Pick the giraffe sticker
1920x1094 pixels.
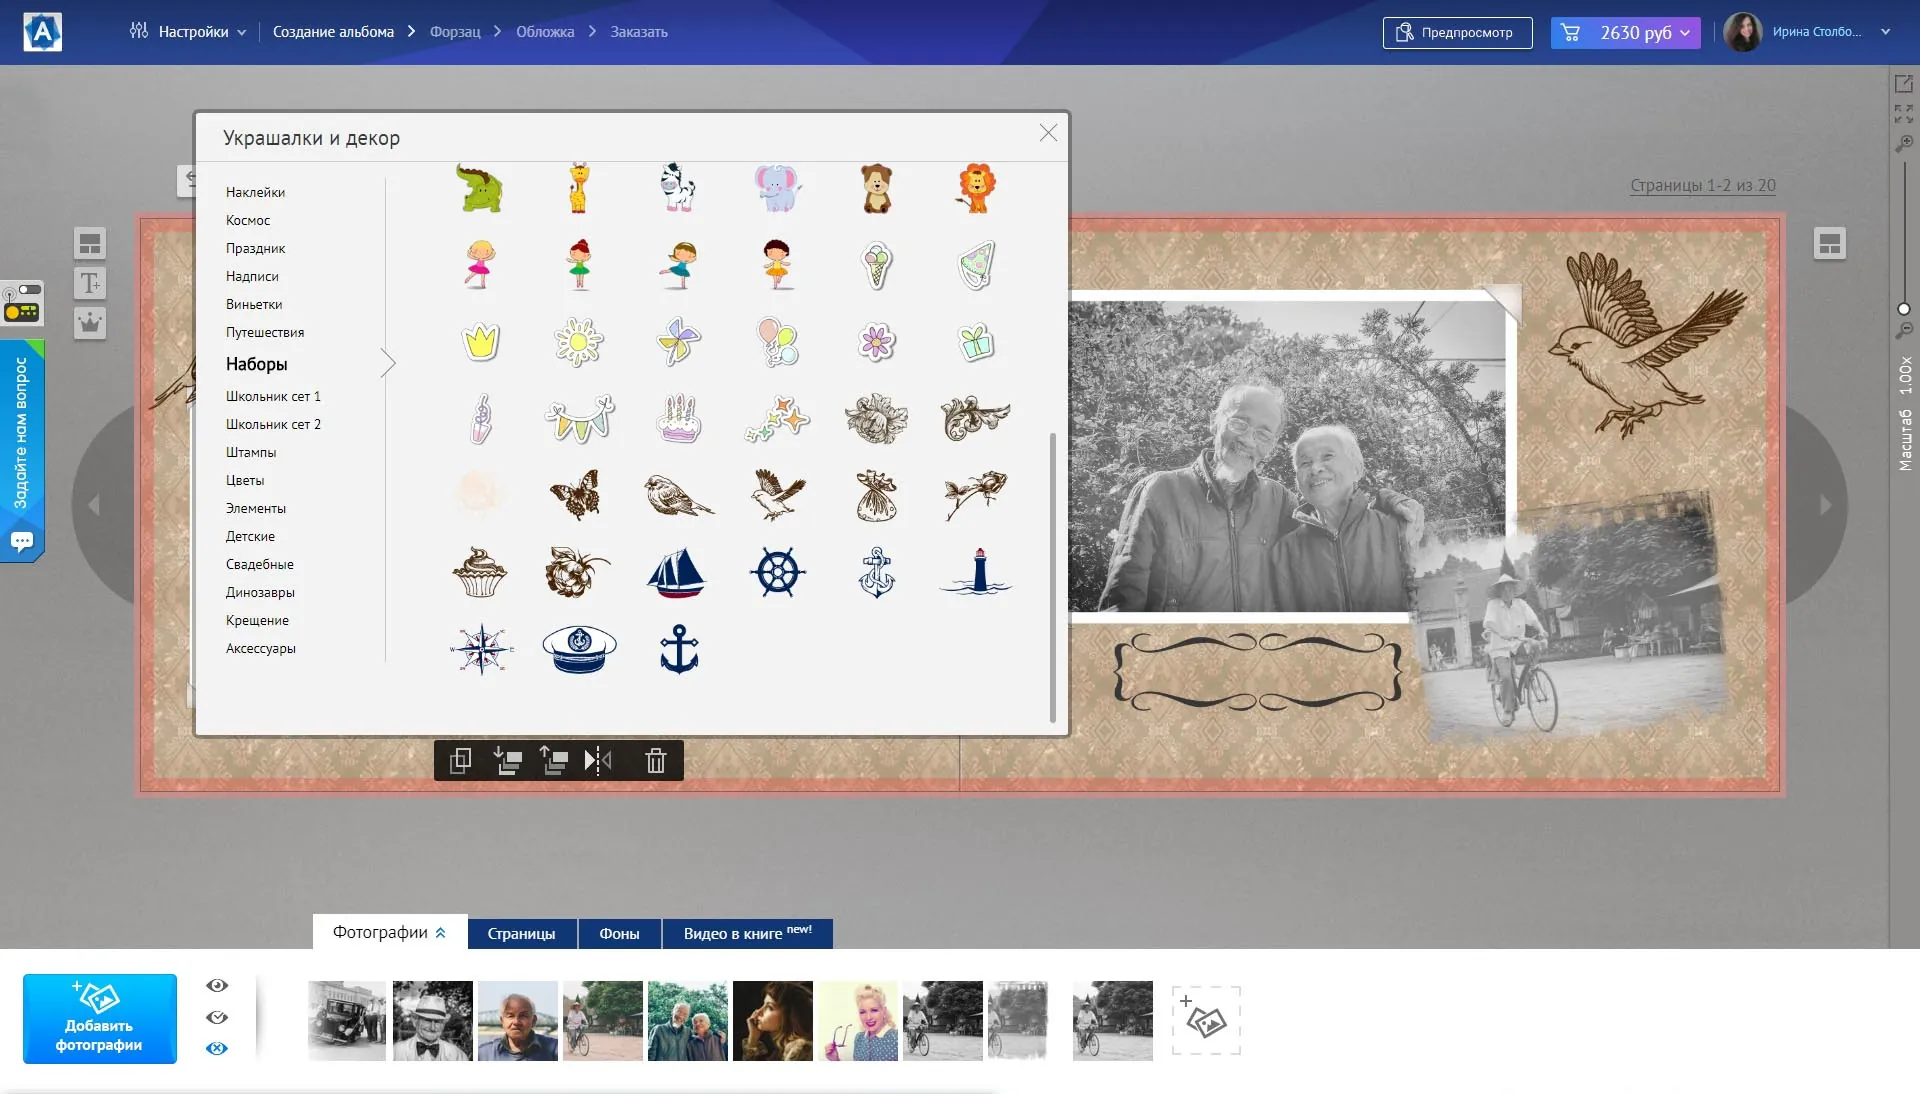(x=579, y=188)
